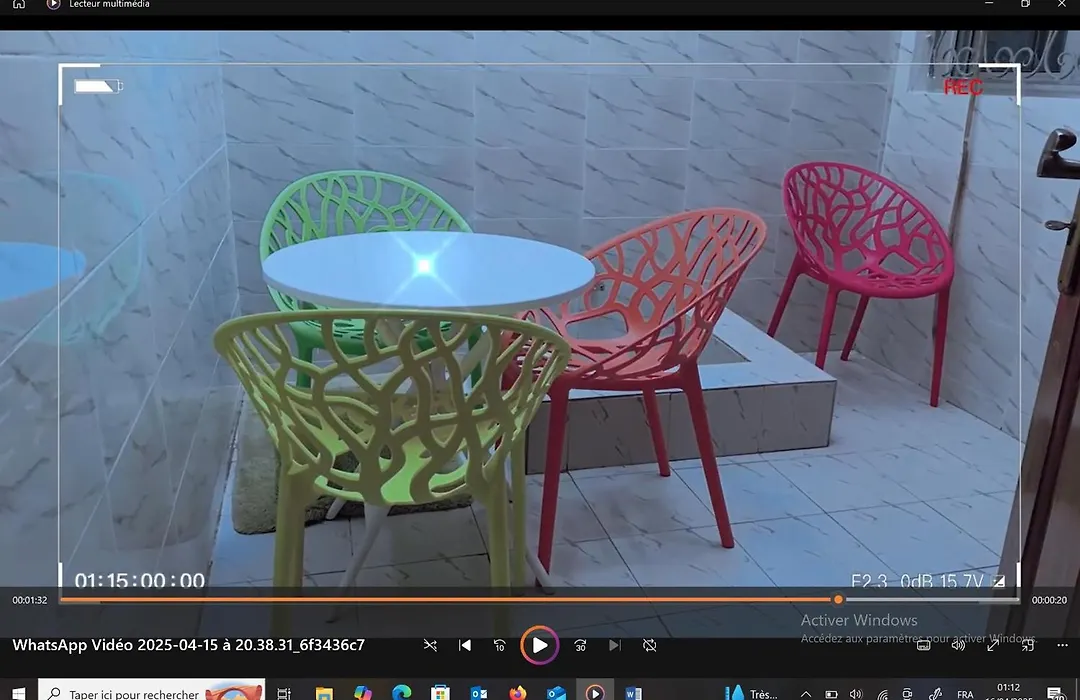
Task: Go to media player home
Action: [19, 4]
